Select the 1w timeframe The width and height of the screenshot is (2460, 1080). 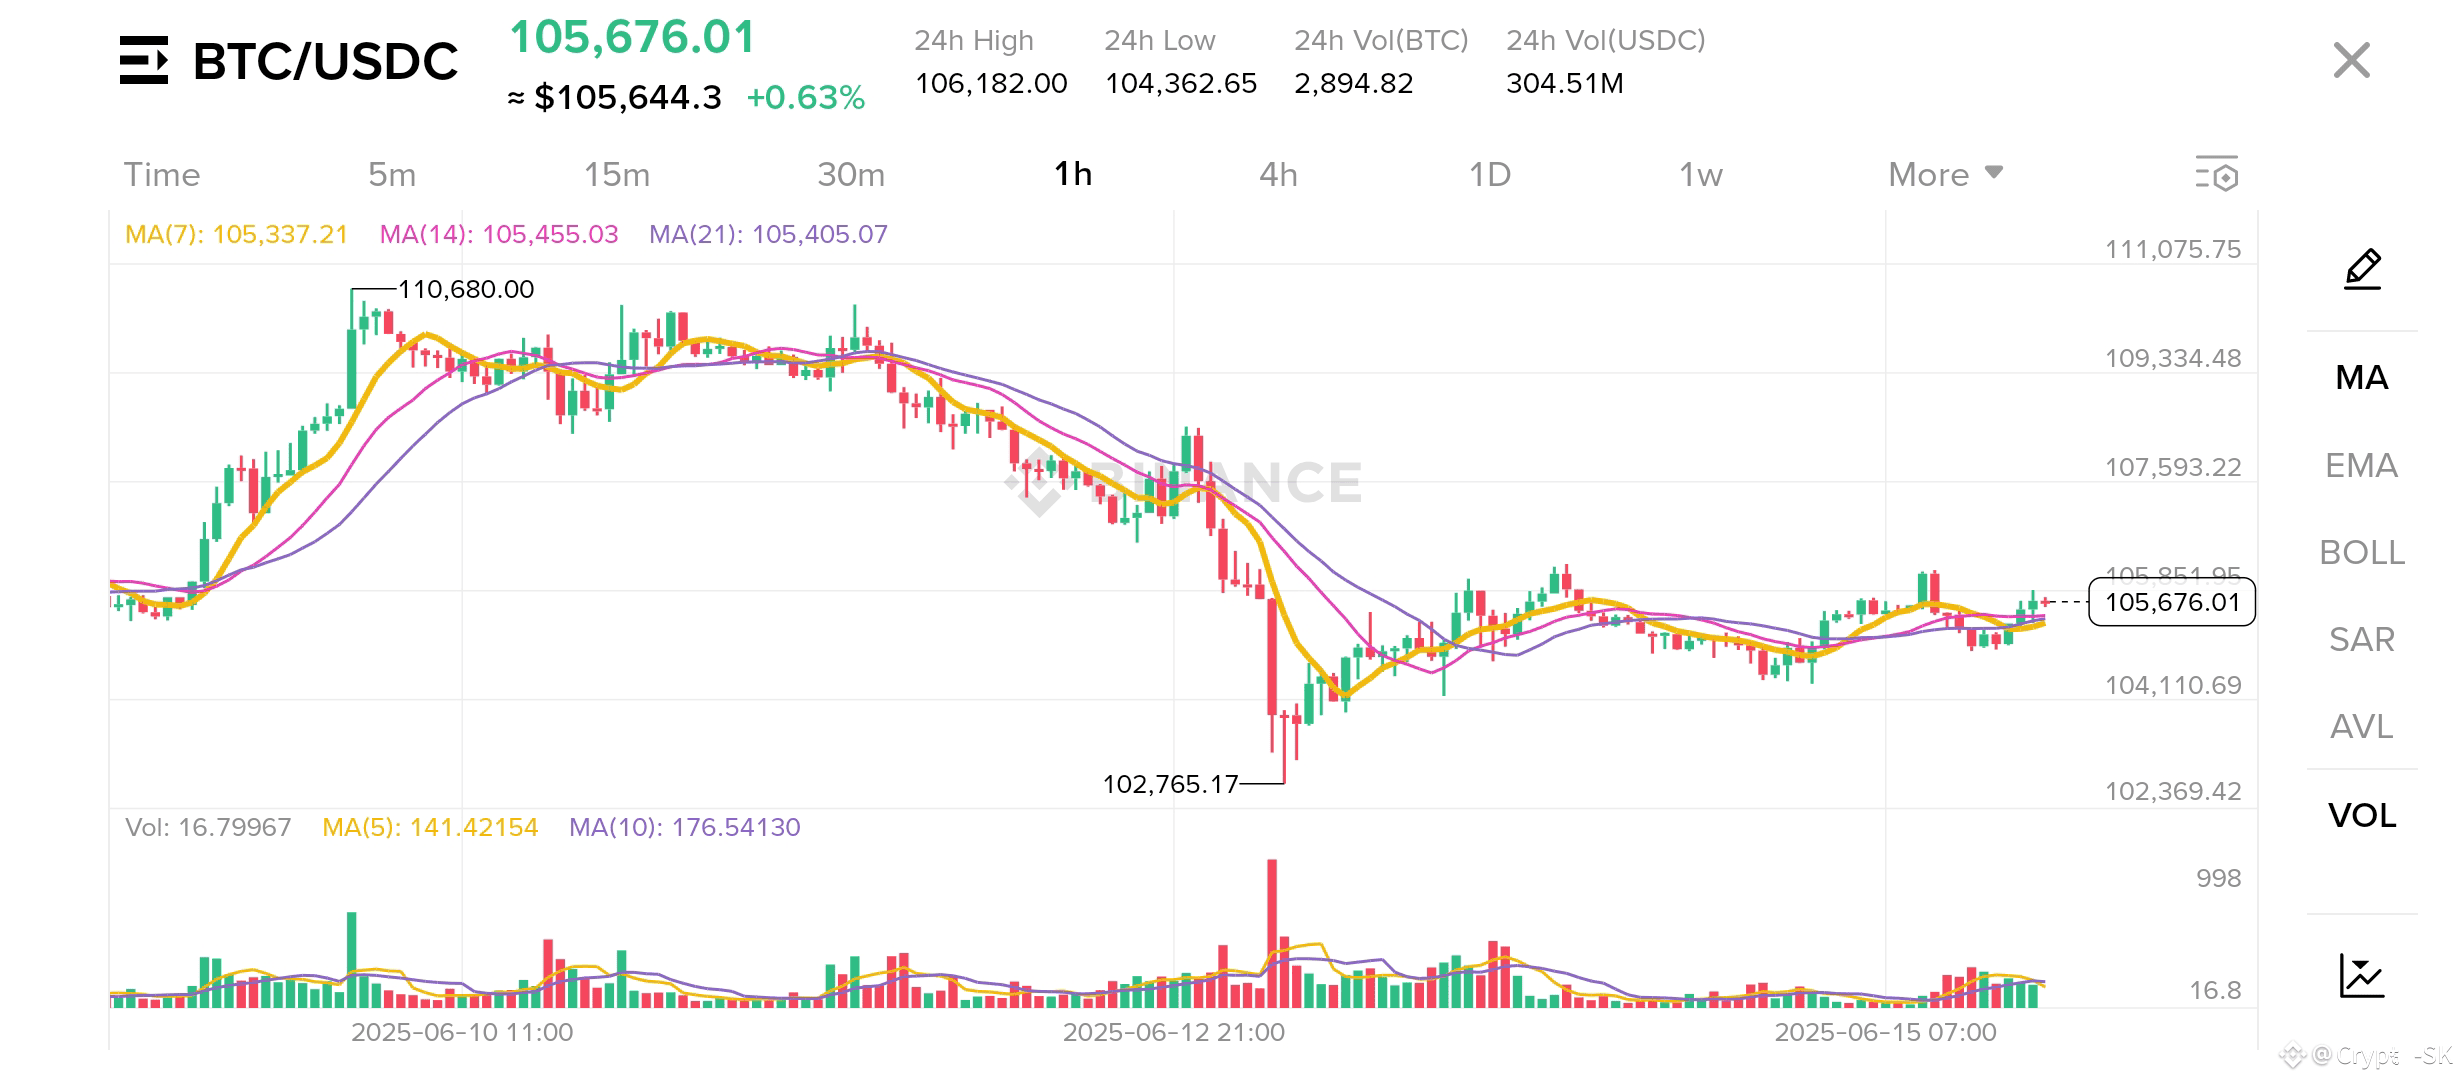1701,174
